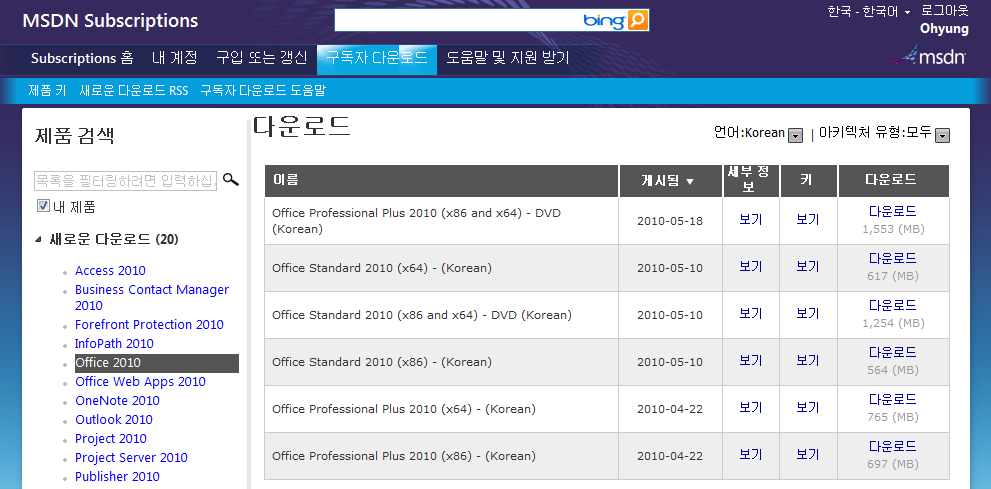Viewport: 991px width, 489px height.
Task: Select the 구독자 다운로드 tab
Action: [x=377, y=59]
